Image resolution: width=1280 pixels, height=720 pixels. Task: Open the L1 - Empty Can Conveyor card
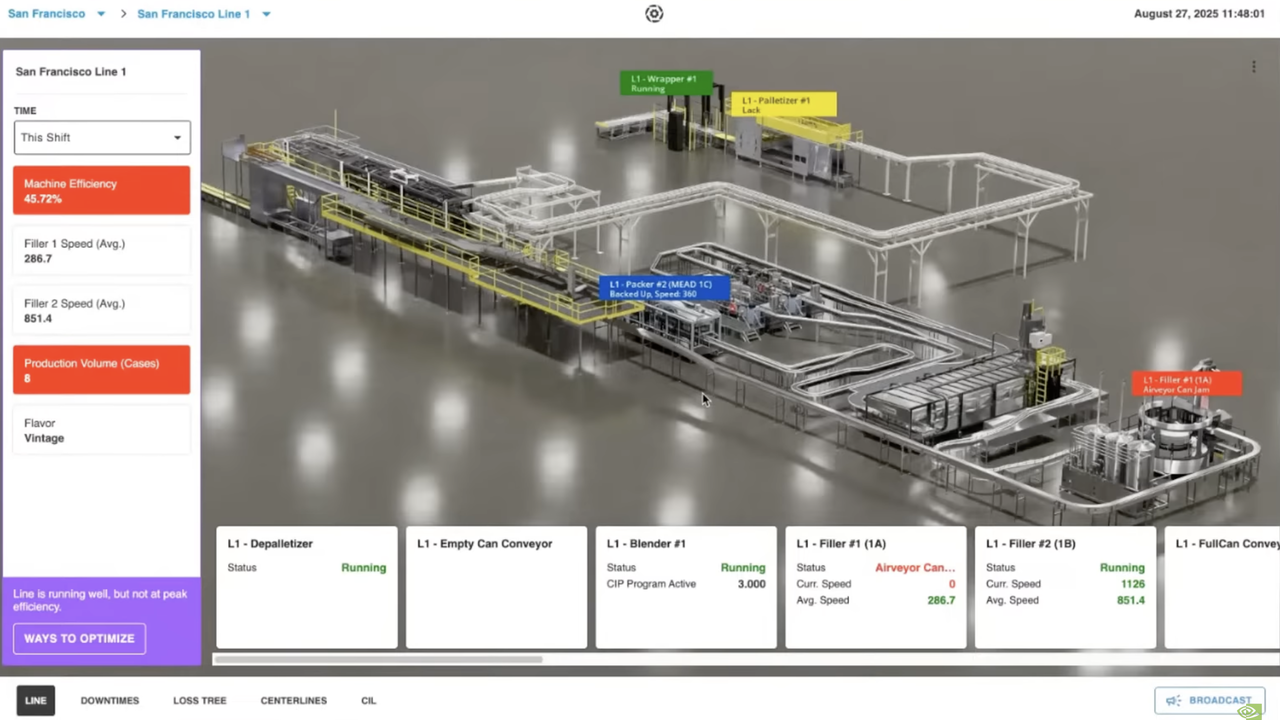point(497,588)
